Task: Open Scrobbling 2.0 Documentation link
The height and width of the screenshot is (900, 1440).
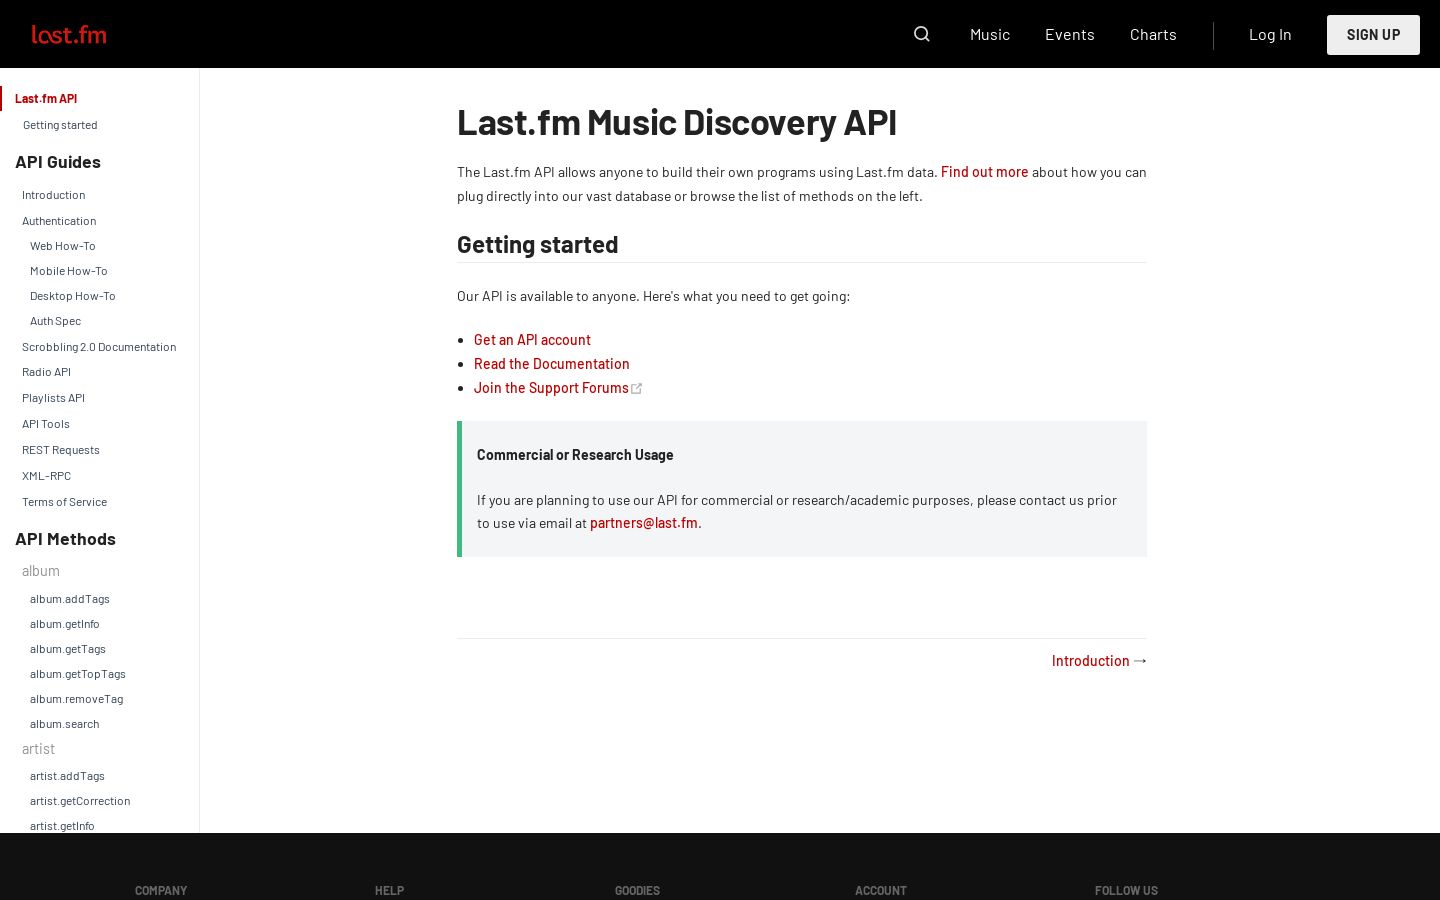Action: 99,347
